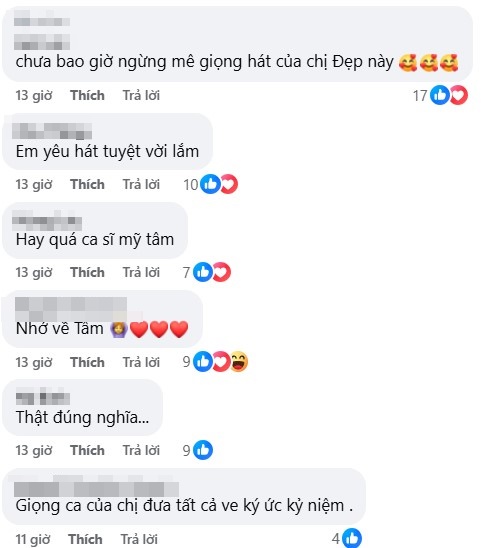Click Thích under 'Nhớ về Tâm' comment
The image size is (481, 548).
click(87, 362)
